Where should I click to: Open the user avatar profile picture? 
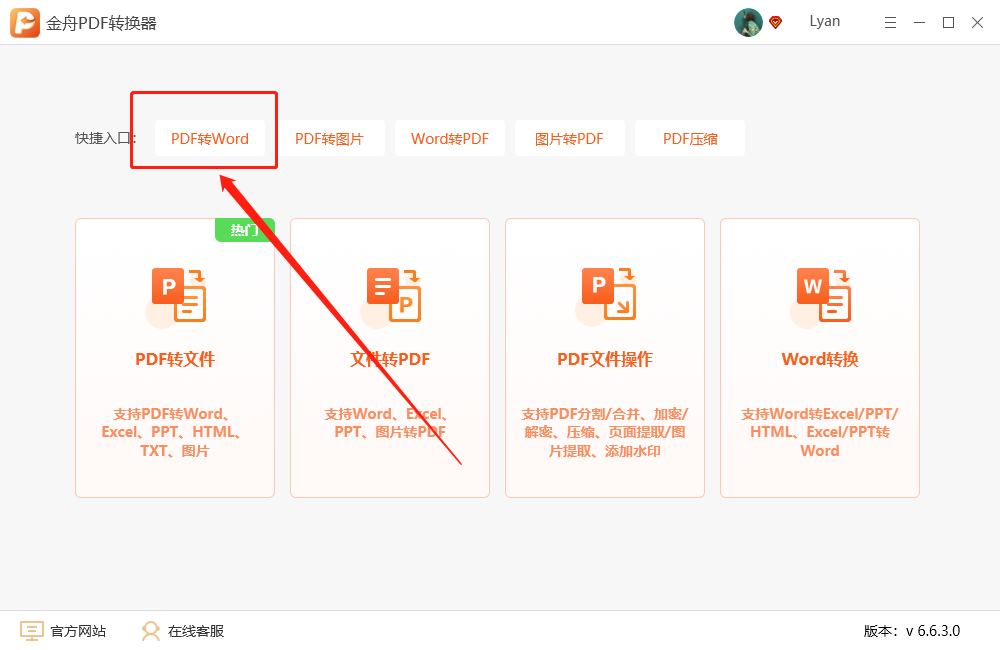748,22
